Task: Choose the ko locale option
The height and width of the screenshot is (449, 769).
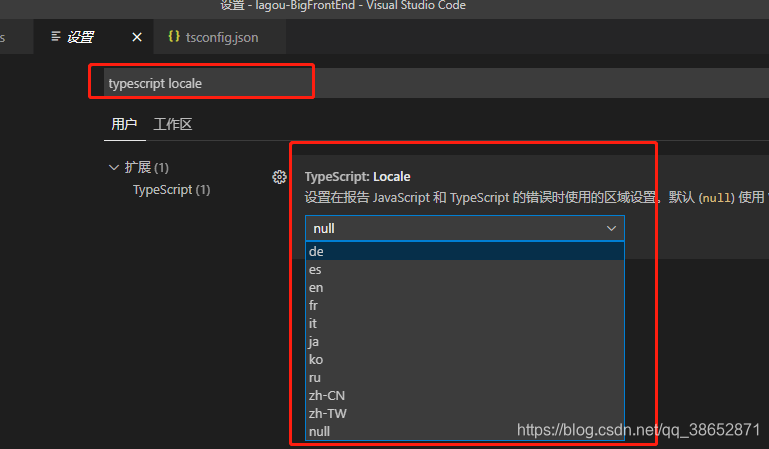Action: pyautogui.click(x=464, y=360)
